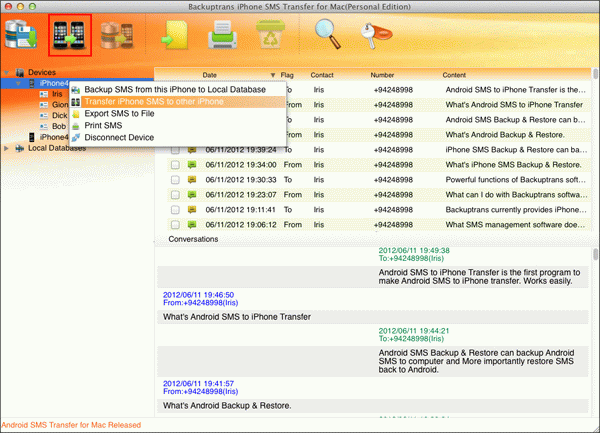The width and height of the screenshot is (600, 433).
Task: Click the Devices folder icon in sidebar
Action: click(20, 72)
